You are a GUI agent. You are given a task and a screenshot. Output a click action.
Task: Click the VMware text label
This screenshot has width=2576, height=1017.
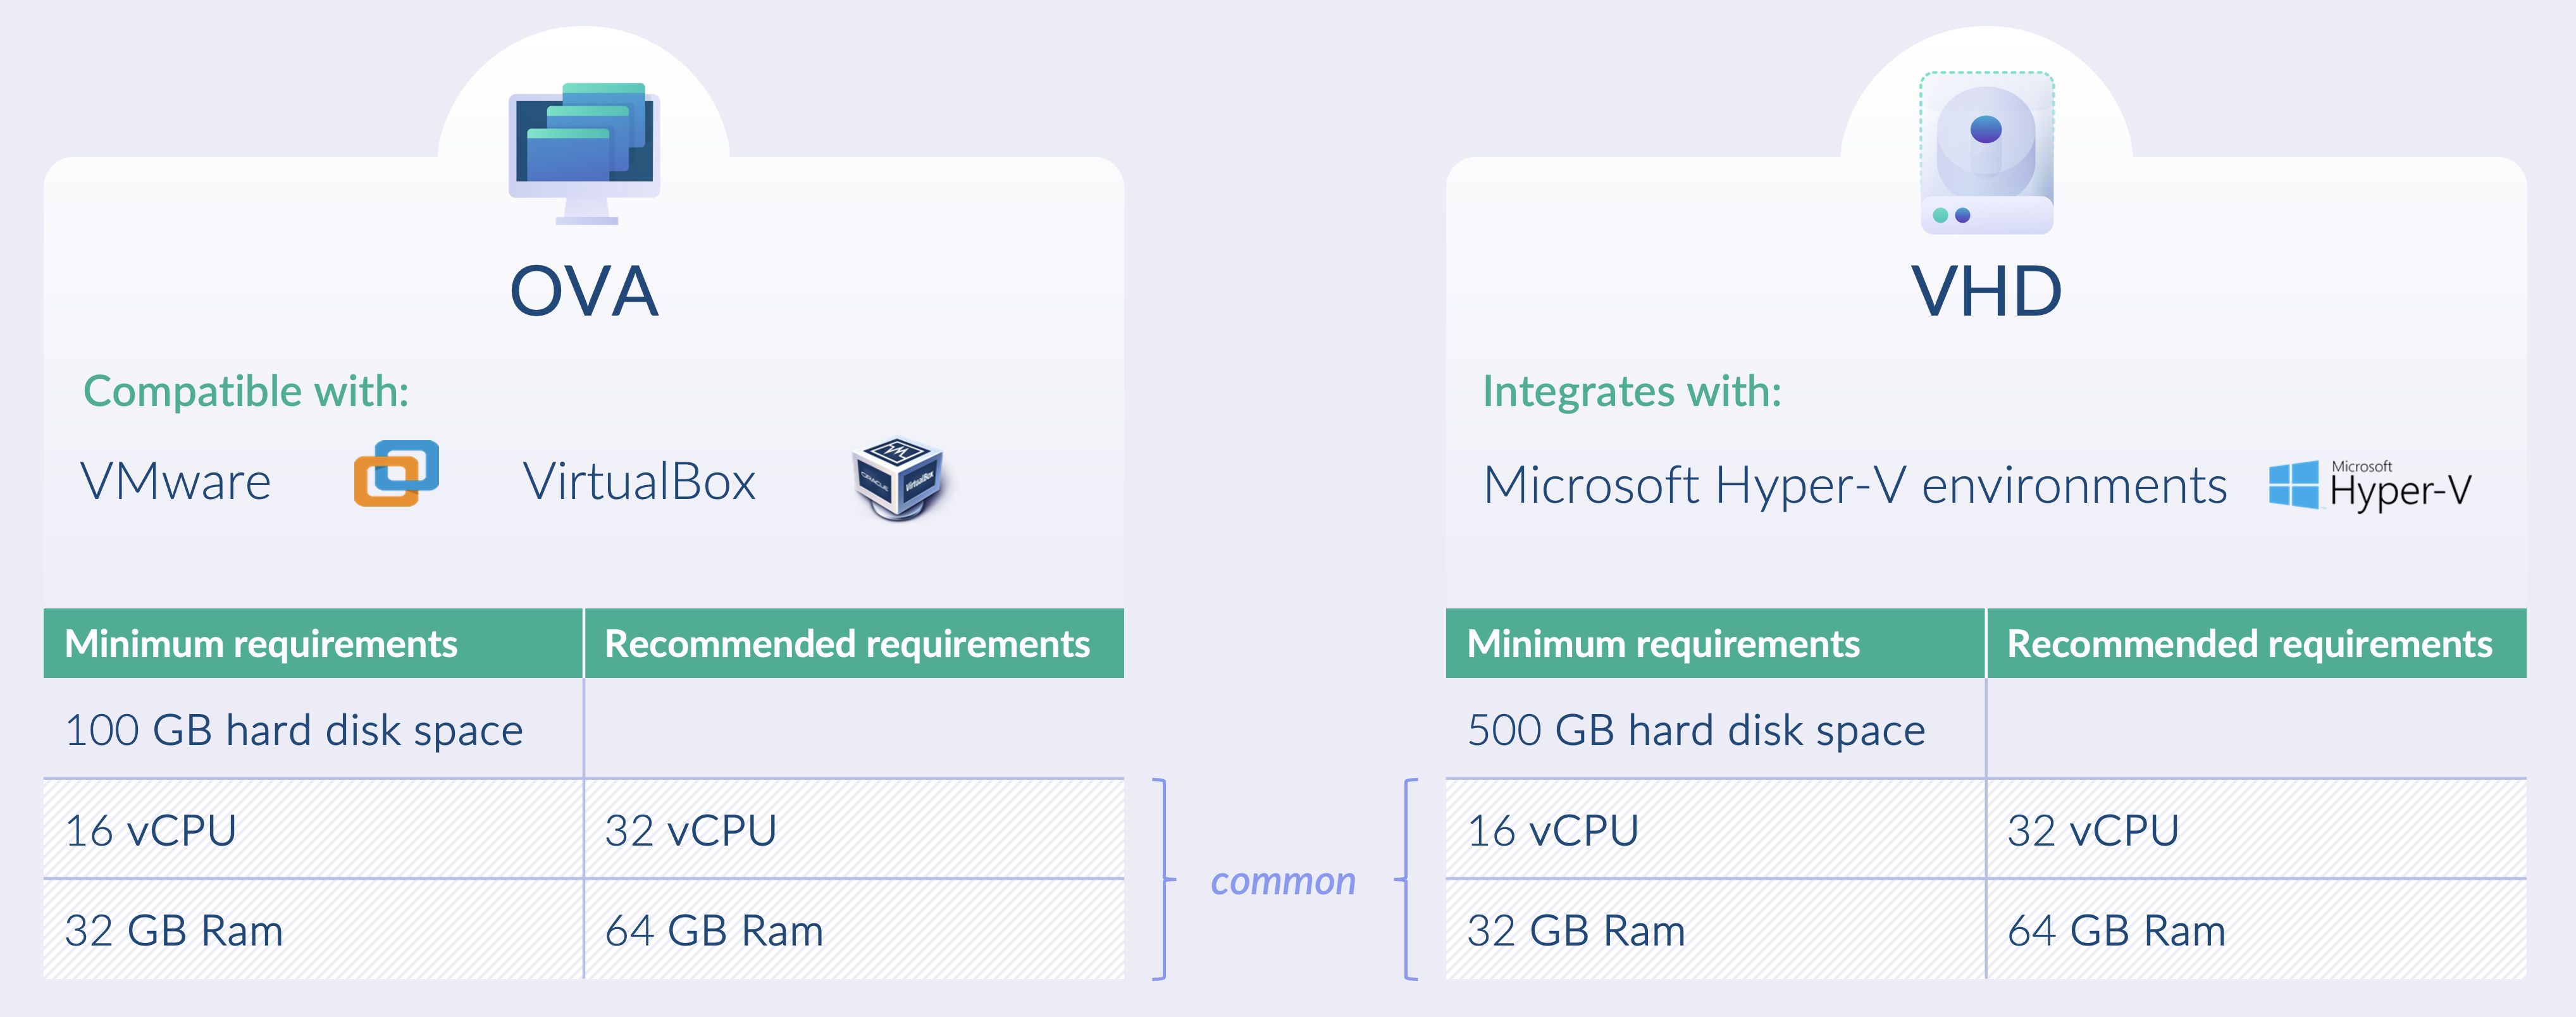[x=176, y=482]
